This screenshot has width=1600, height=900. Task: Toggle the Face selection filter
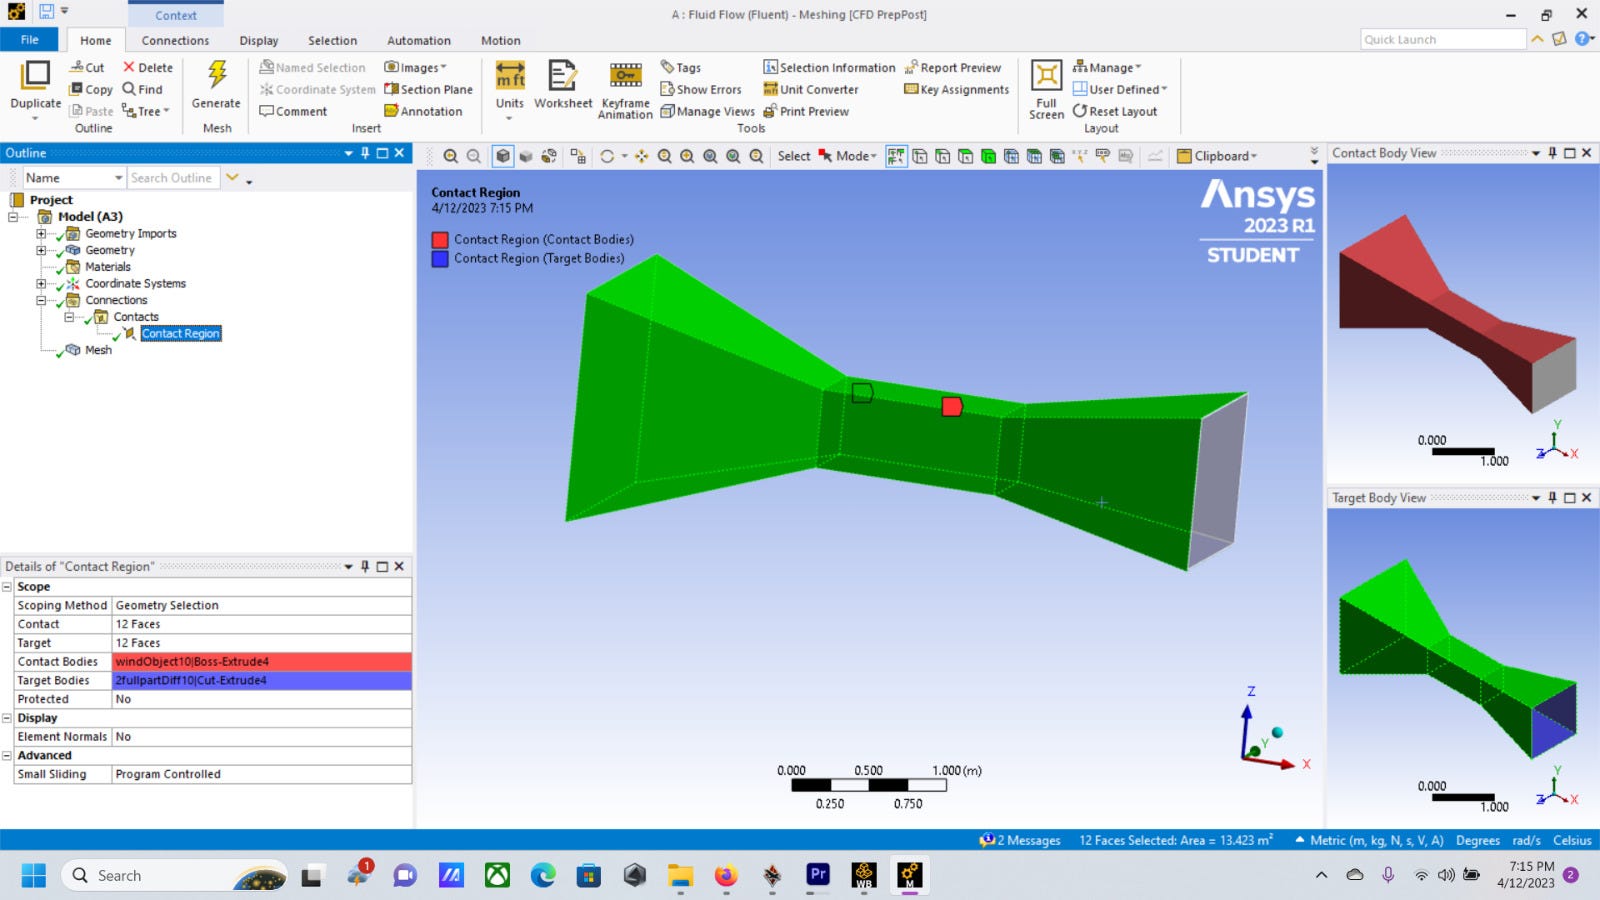965,156
